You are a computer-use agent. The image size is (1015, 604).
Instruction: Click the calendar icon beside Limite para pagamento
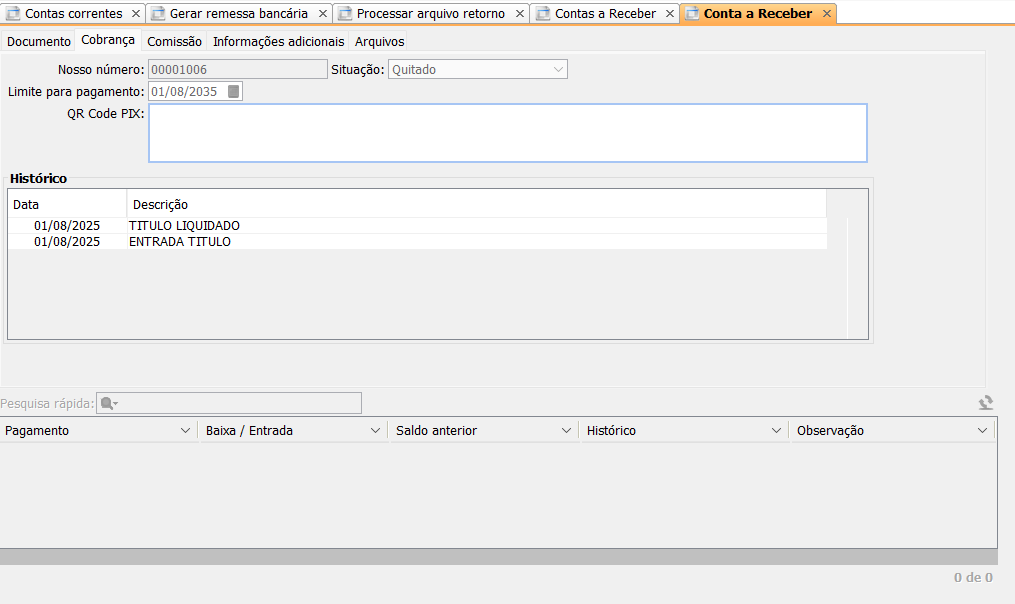coord(234,92)
